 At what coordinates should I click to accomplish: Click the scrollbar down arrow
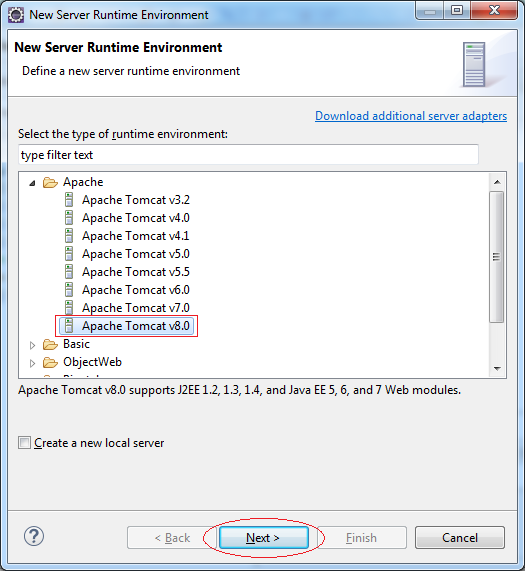pyautogui.click(x=497, y=369)
